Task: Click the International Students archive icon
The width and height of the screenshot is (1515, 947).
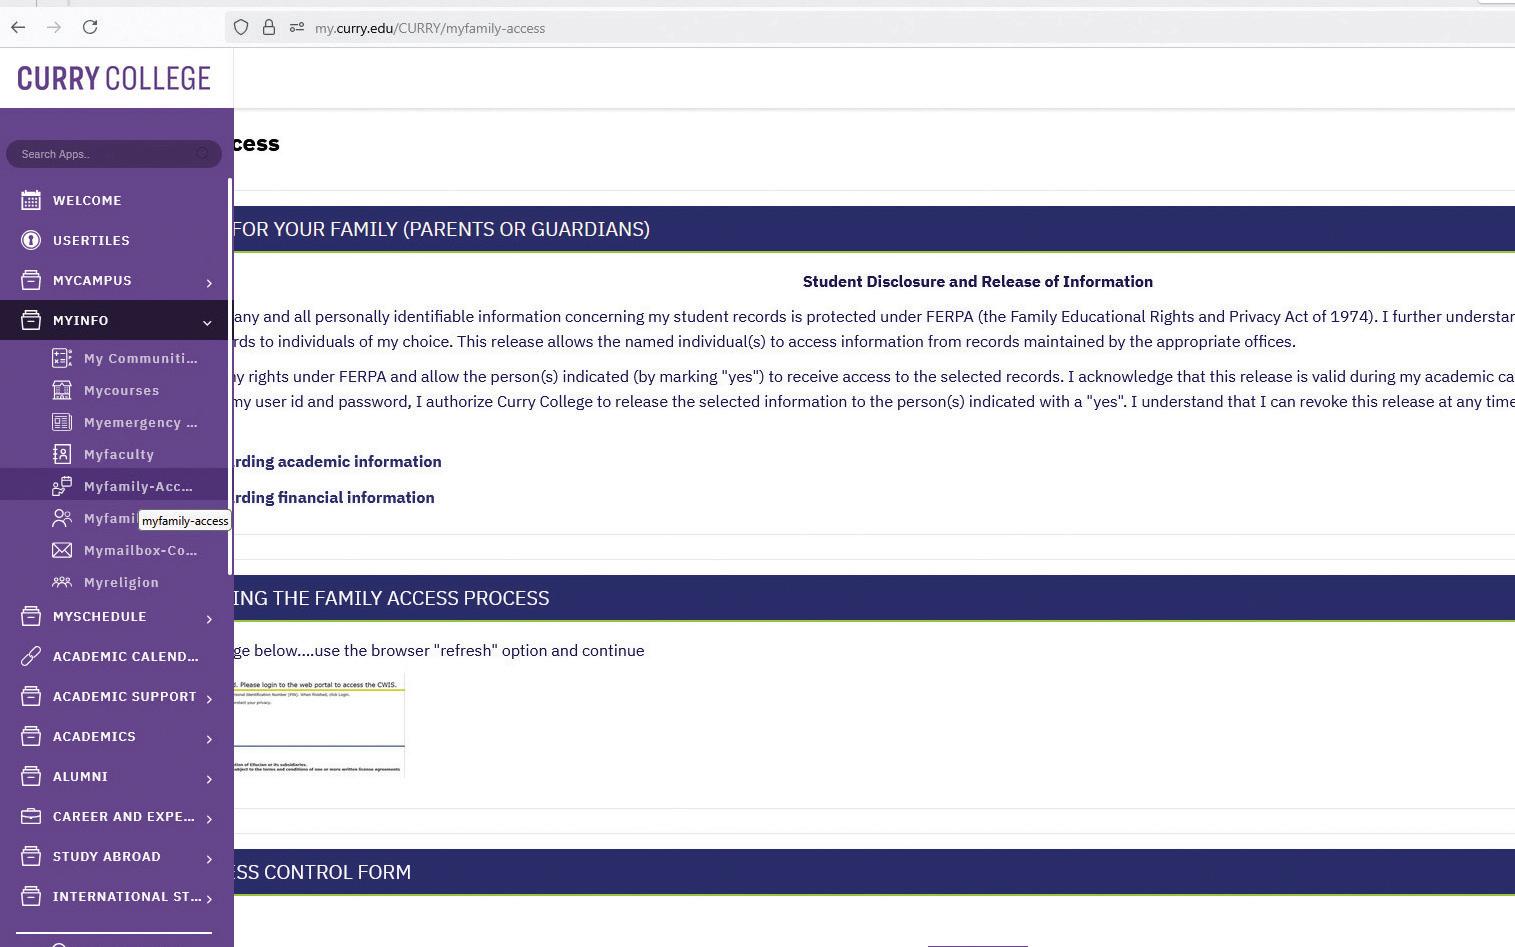Action: pyautogui.click(x=31, y=896)
